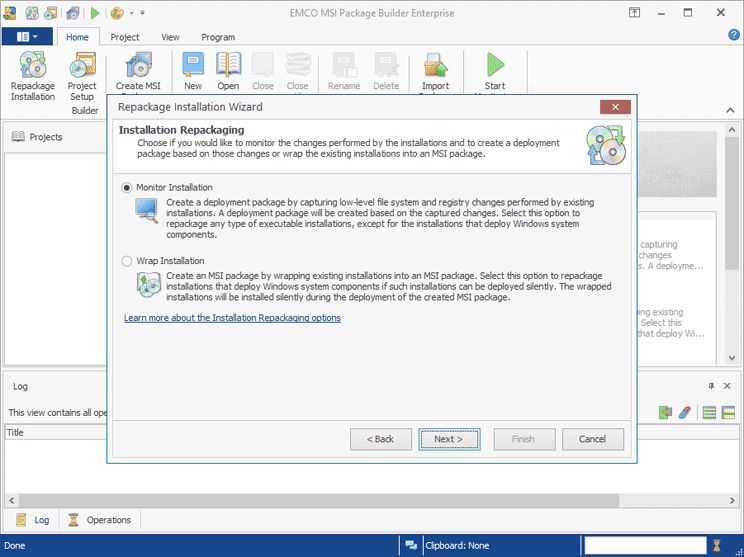Click the Cancel button in the wizard

[593, 439]
